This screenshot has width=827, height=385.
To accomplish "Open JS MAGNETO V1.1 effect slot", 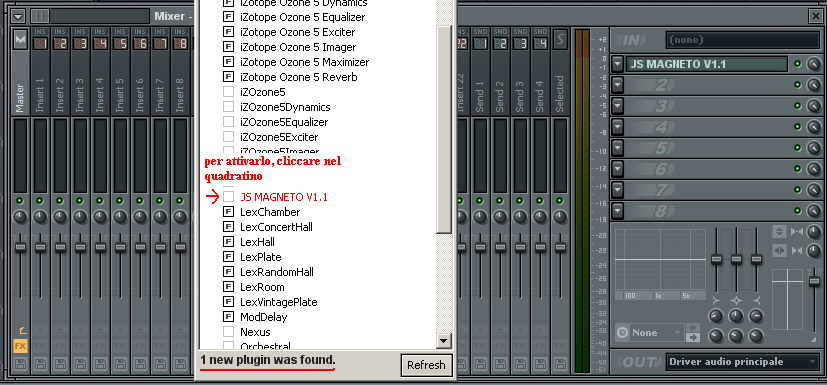I will (x=707, y=64).
